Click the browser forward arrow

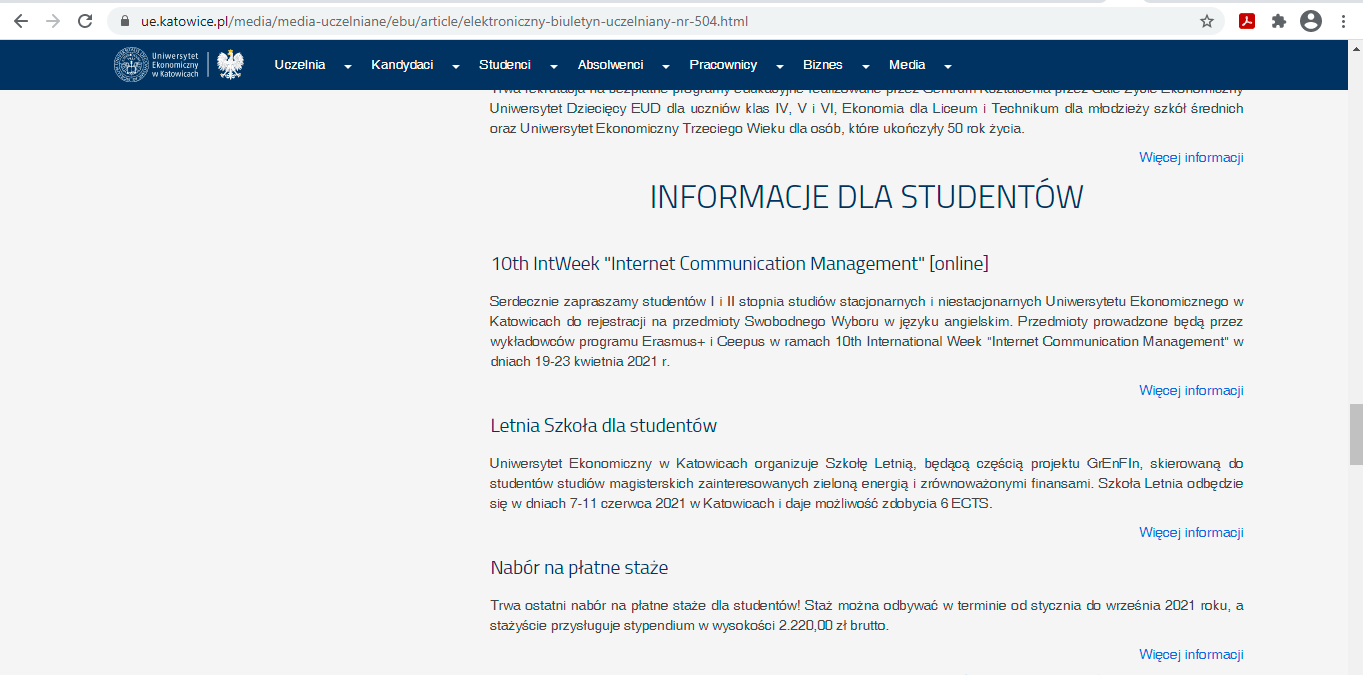pyautogui.click(x=53, y=21)
